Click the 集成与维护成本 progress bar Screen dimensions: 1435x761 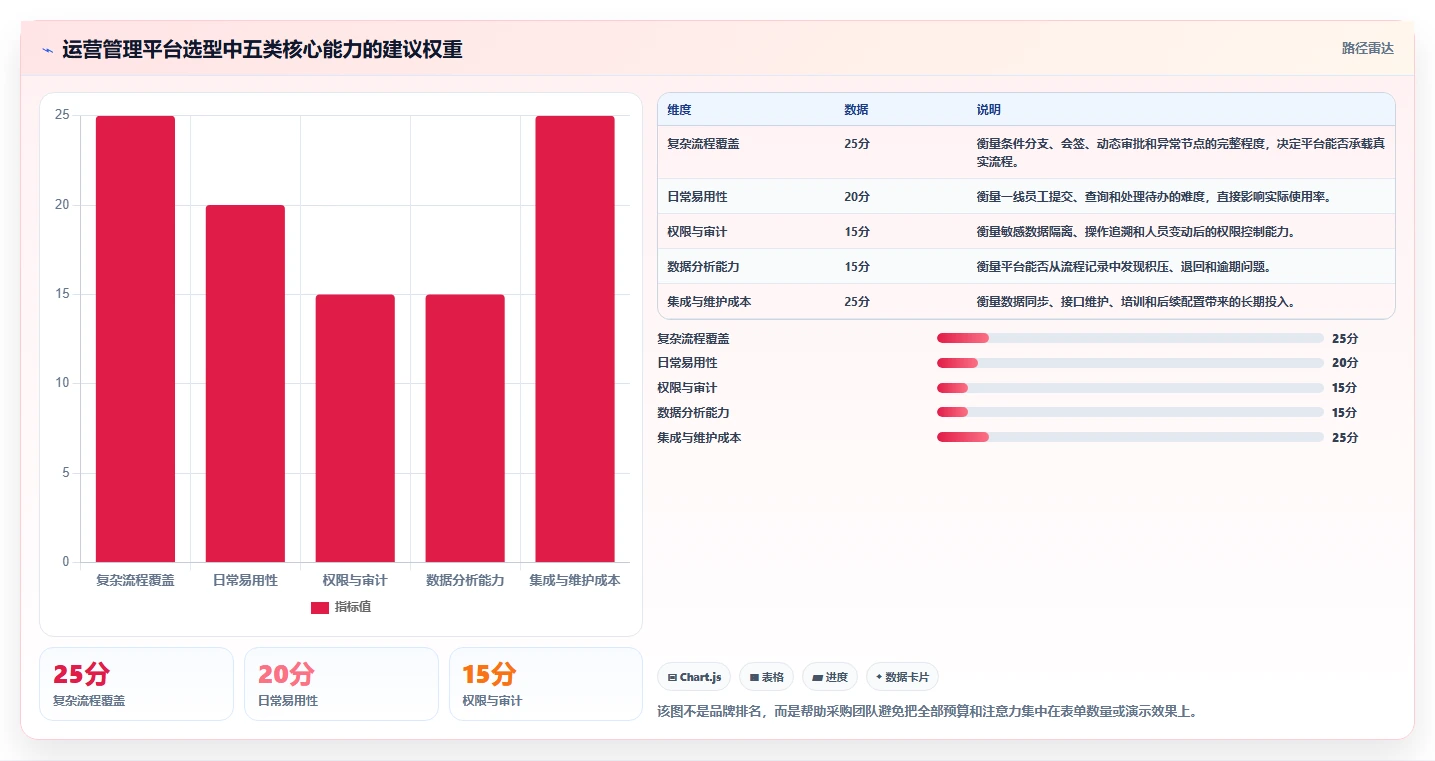(1130, 437)
